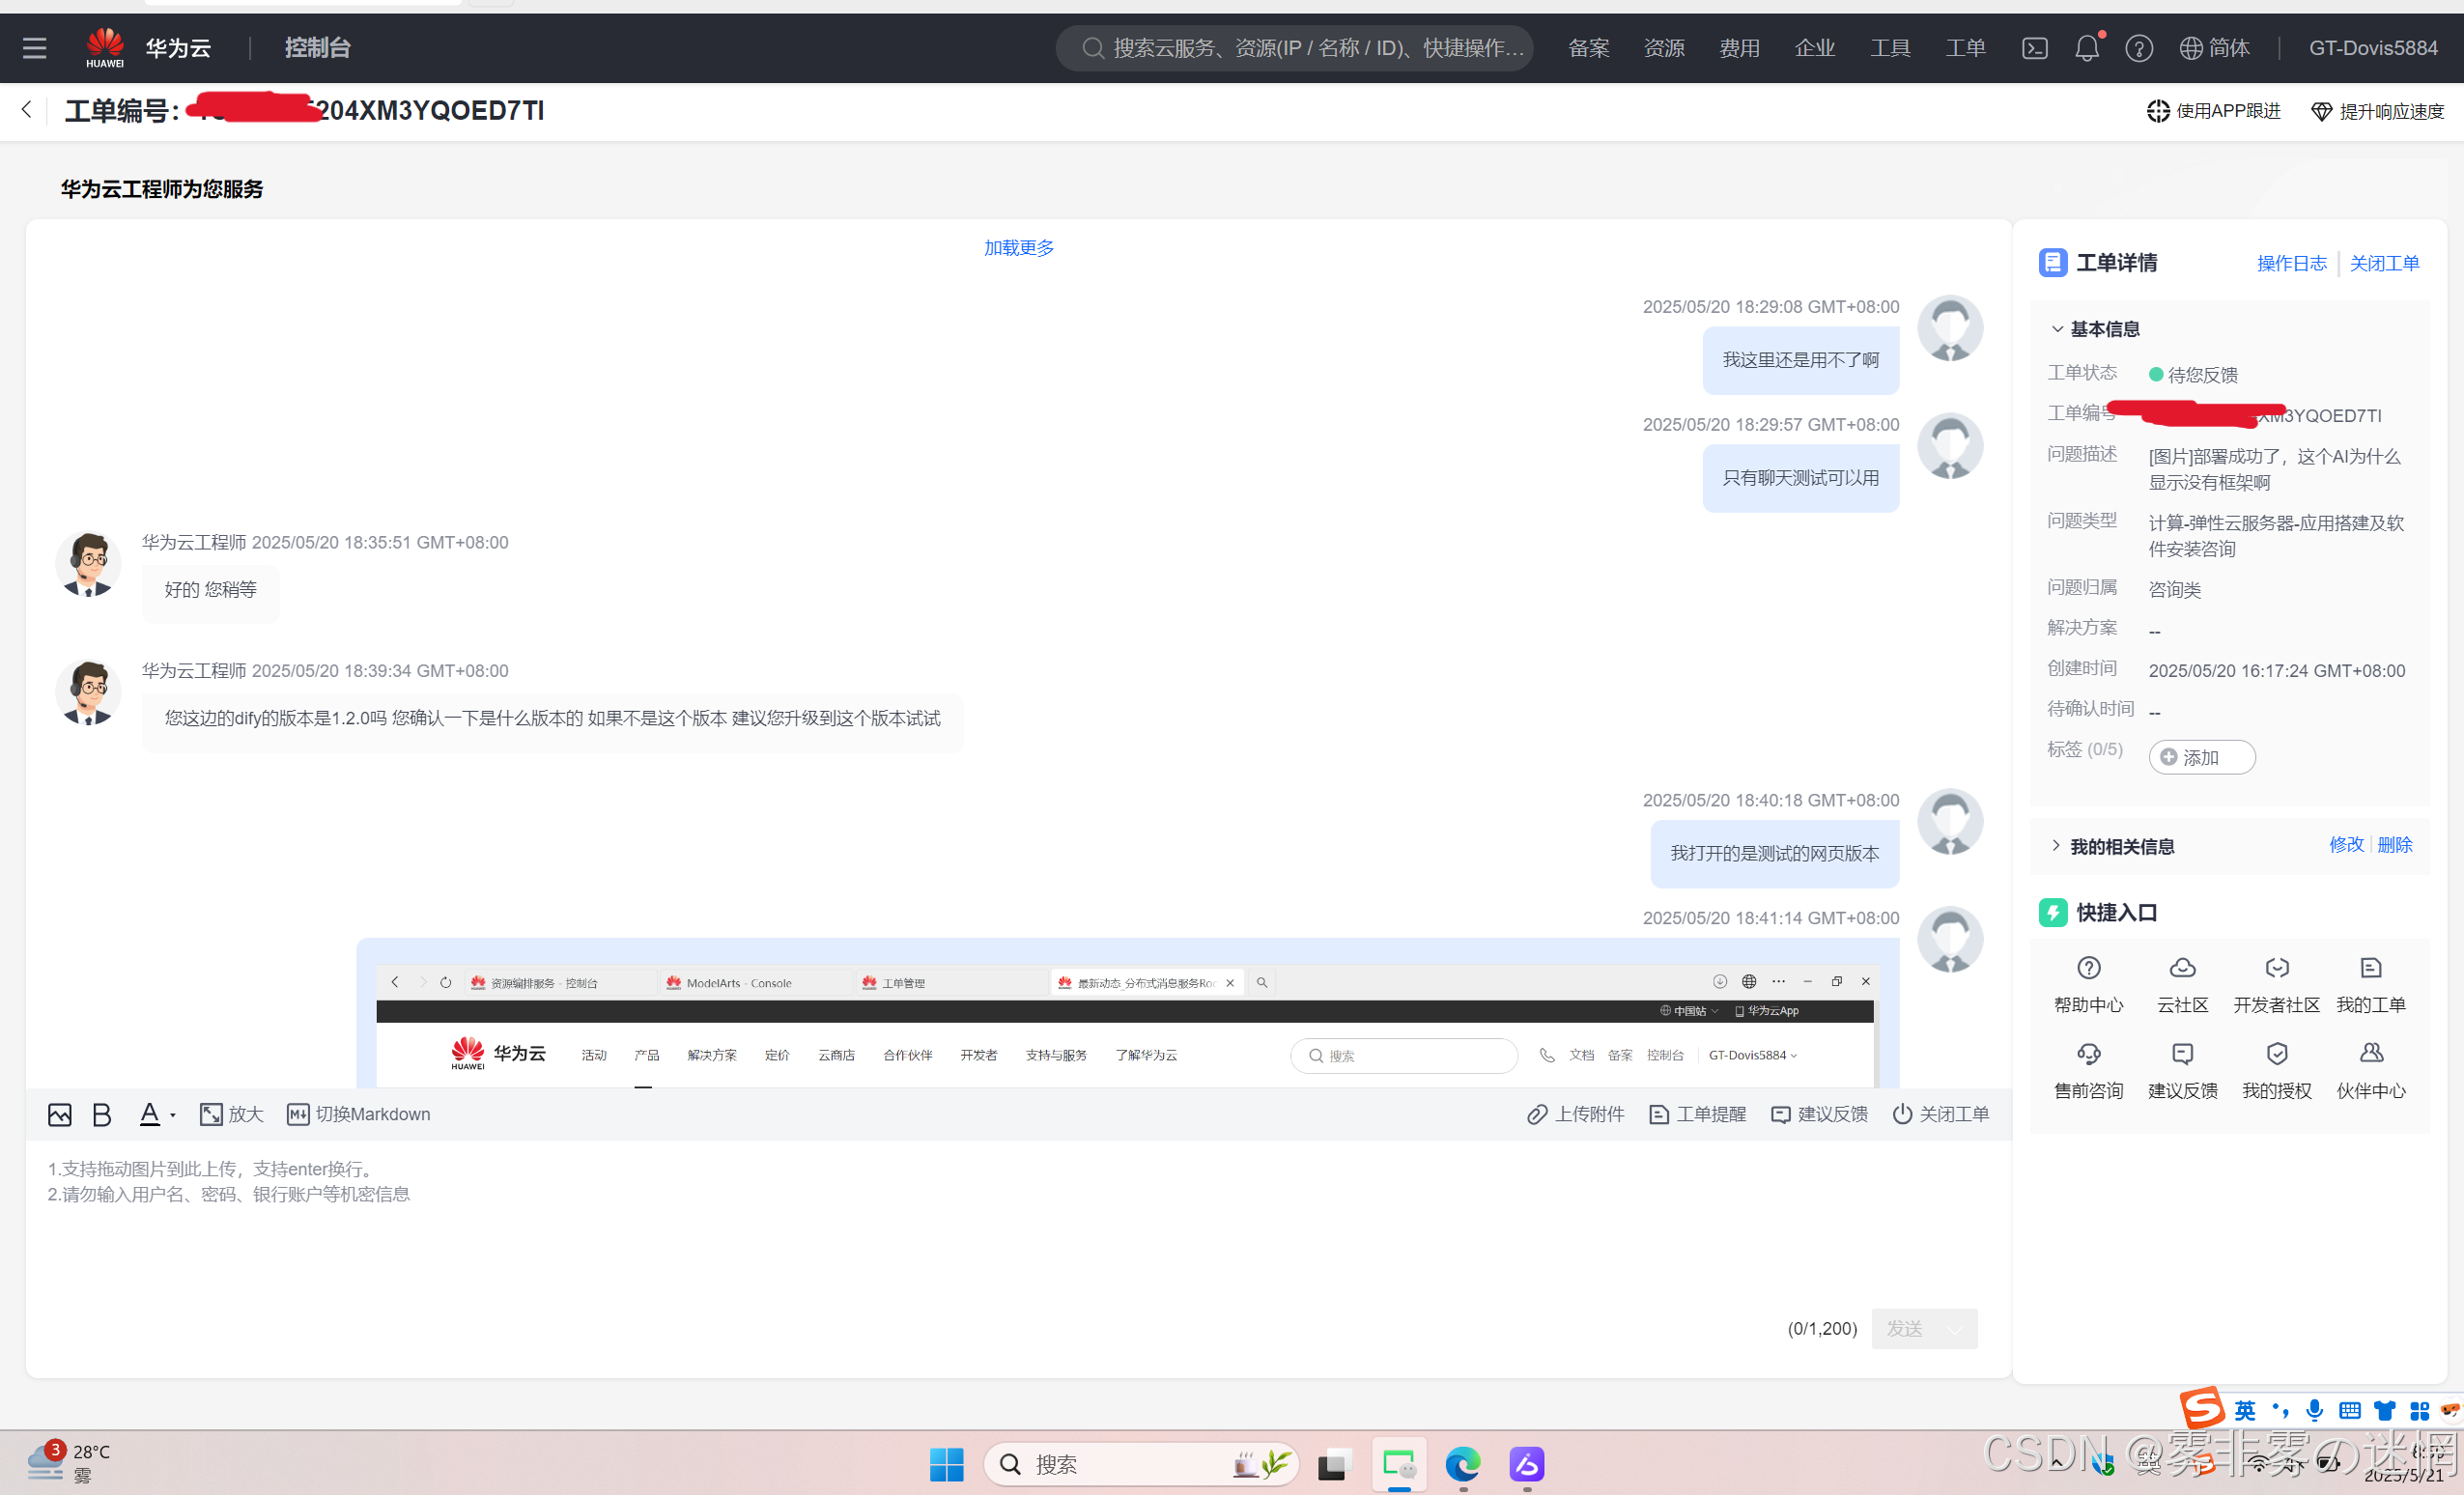
Task: Open the send button dropdown arrow
Action: (1954, 1329)
